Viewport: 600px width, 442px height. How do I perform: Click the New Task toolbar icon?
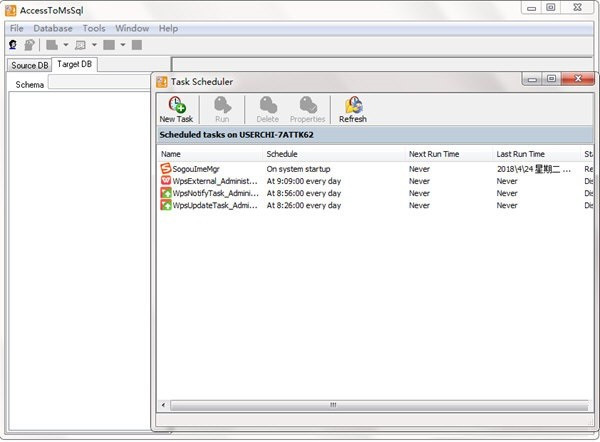click(x=176, y=108)
